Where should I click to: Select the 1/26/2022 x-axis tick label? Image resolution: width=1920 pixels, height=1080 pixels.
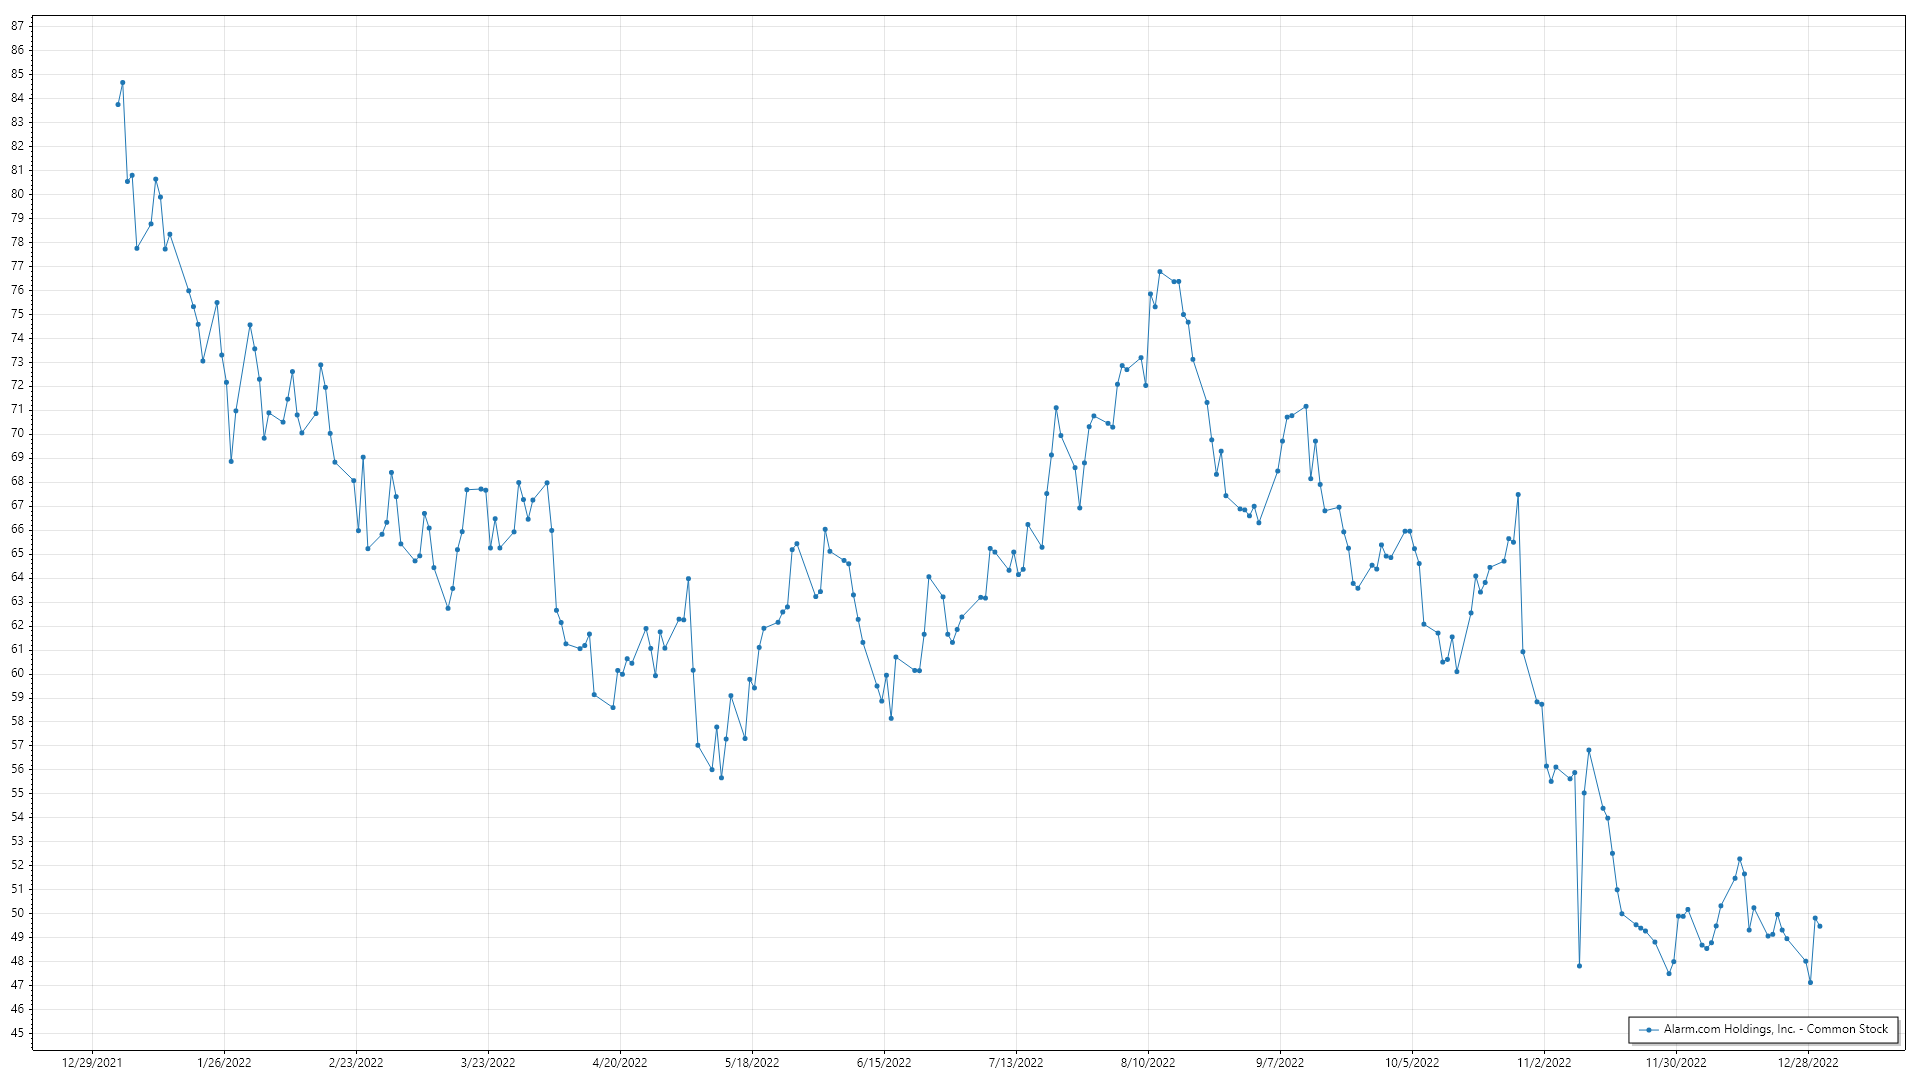click(x=224, y=1063)
